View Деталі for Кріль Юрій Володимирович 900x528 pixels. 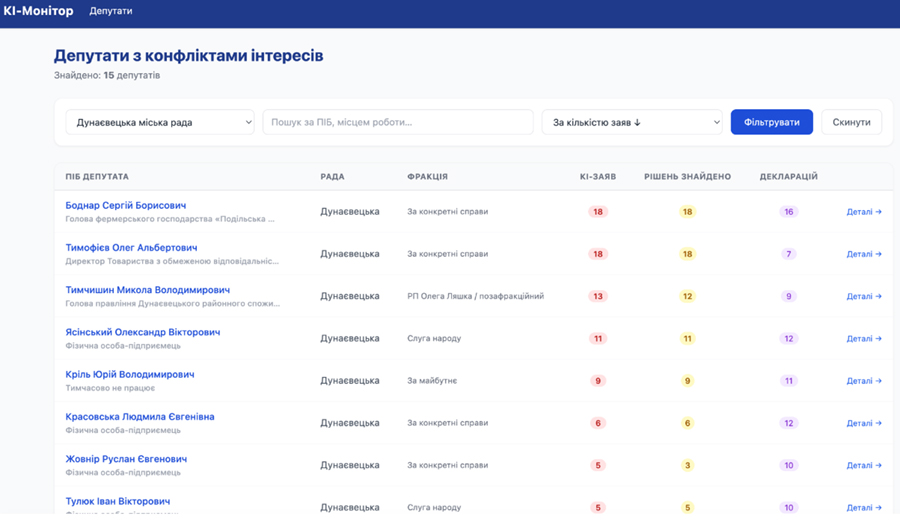coord(864,381)
